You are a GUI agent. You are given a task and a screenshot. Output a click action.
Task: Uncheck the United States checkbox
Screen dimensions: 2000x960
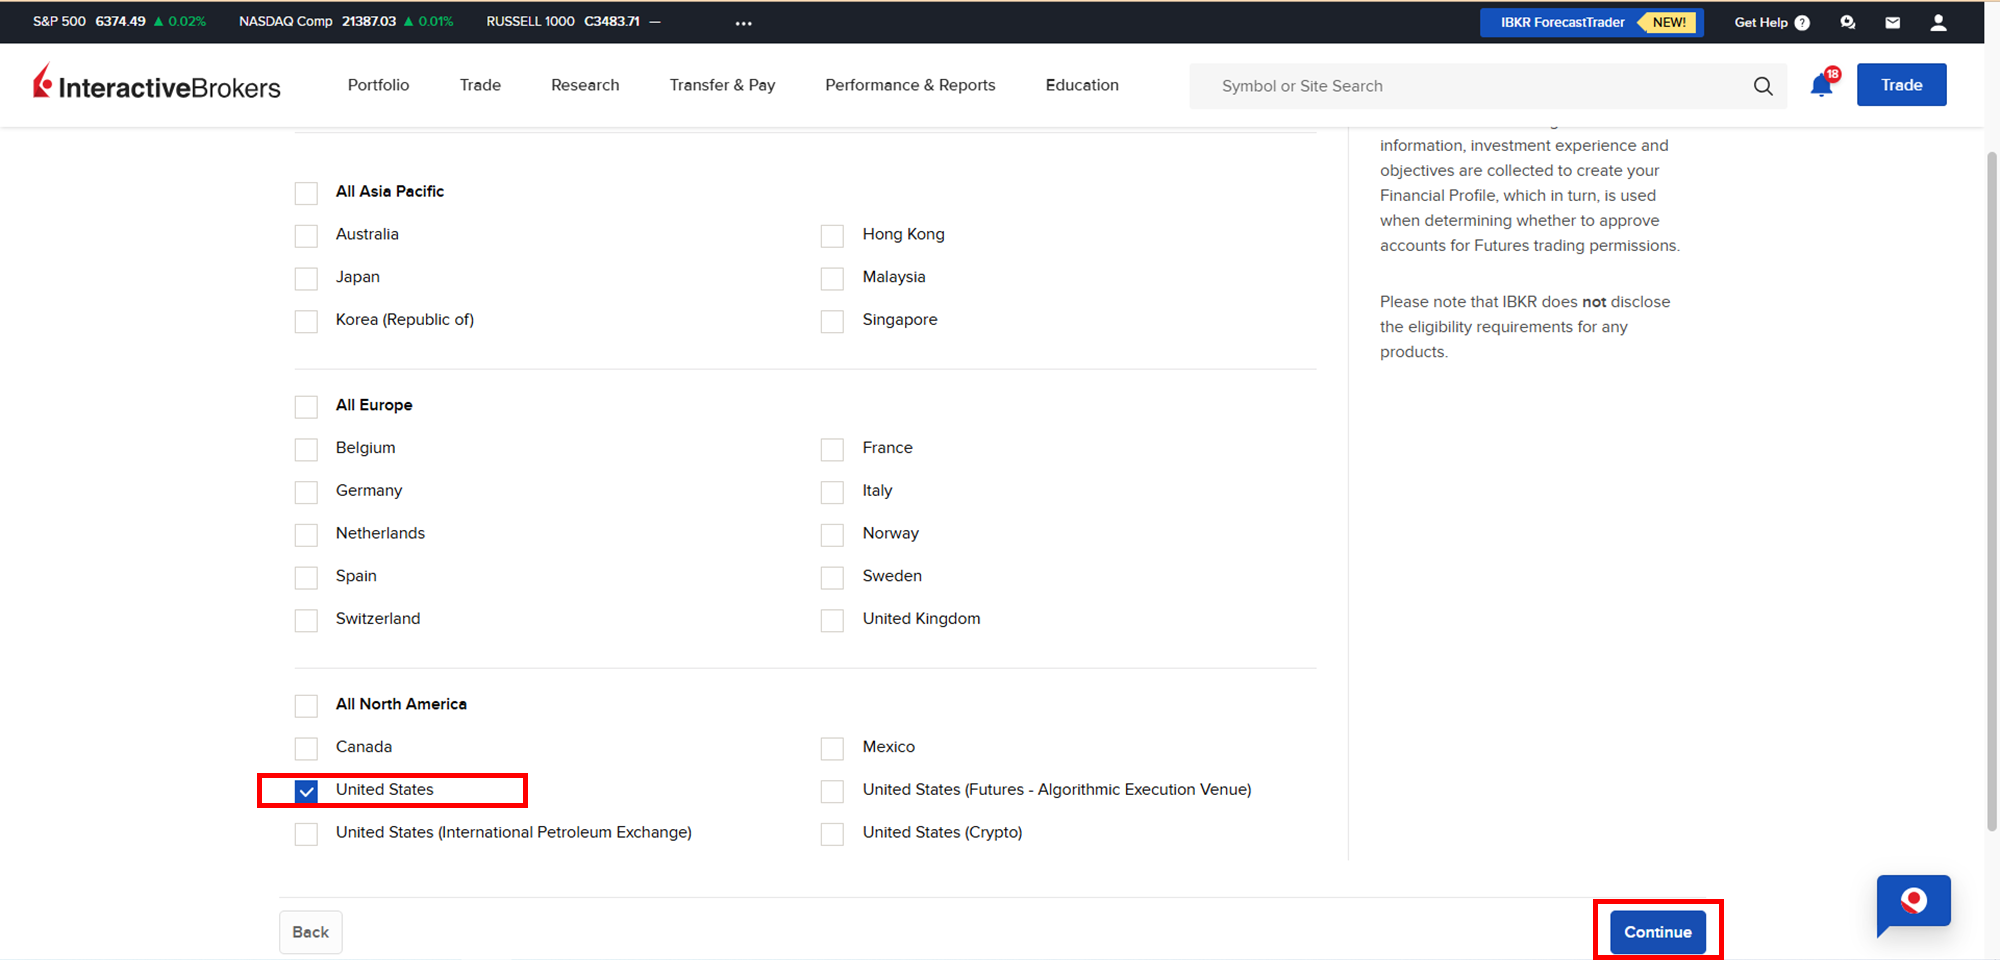[x=306, y=791]
